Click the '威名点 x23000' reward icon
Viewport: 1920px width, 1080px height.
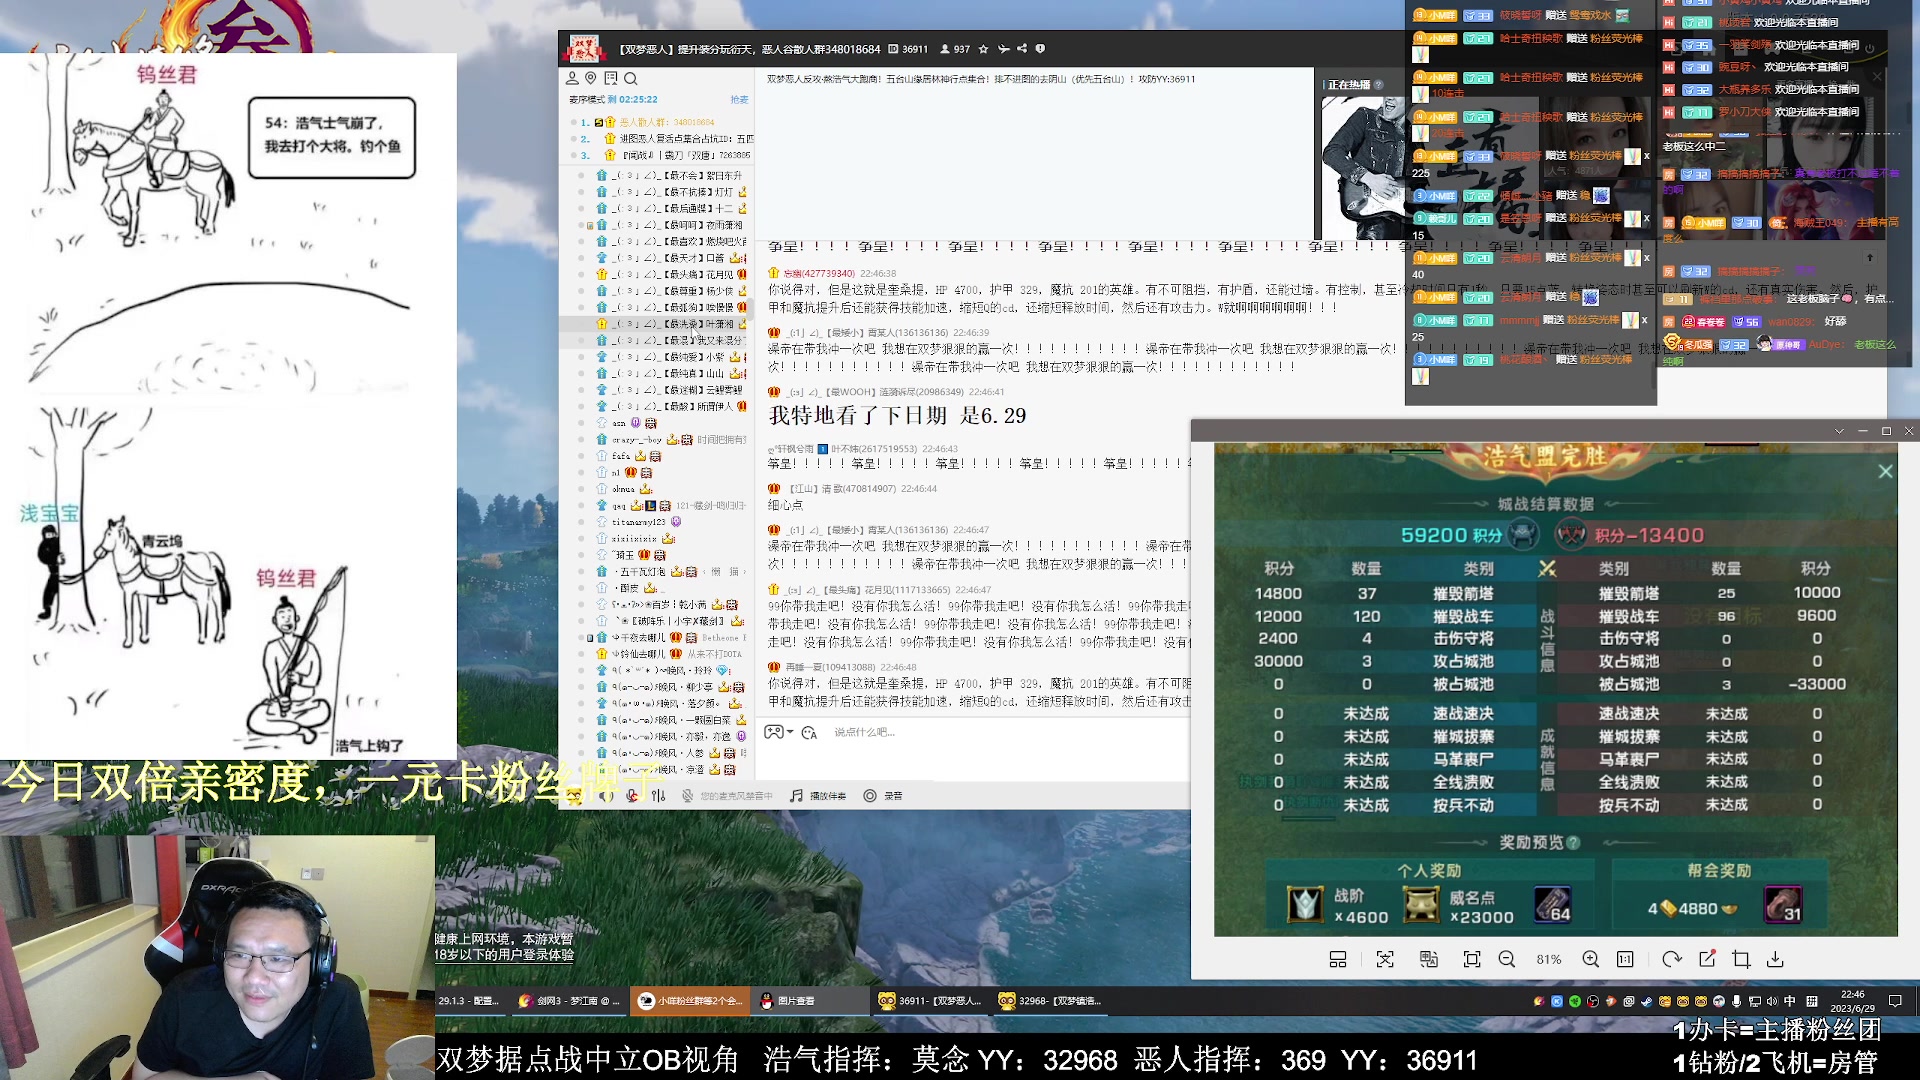click(x=1421, y=904)
